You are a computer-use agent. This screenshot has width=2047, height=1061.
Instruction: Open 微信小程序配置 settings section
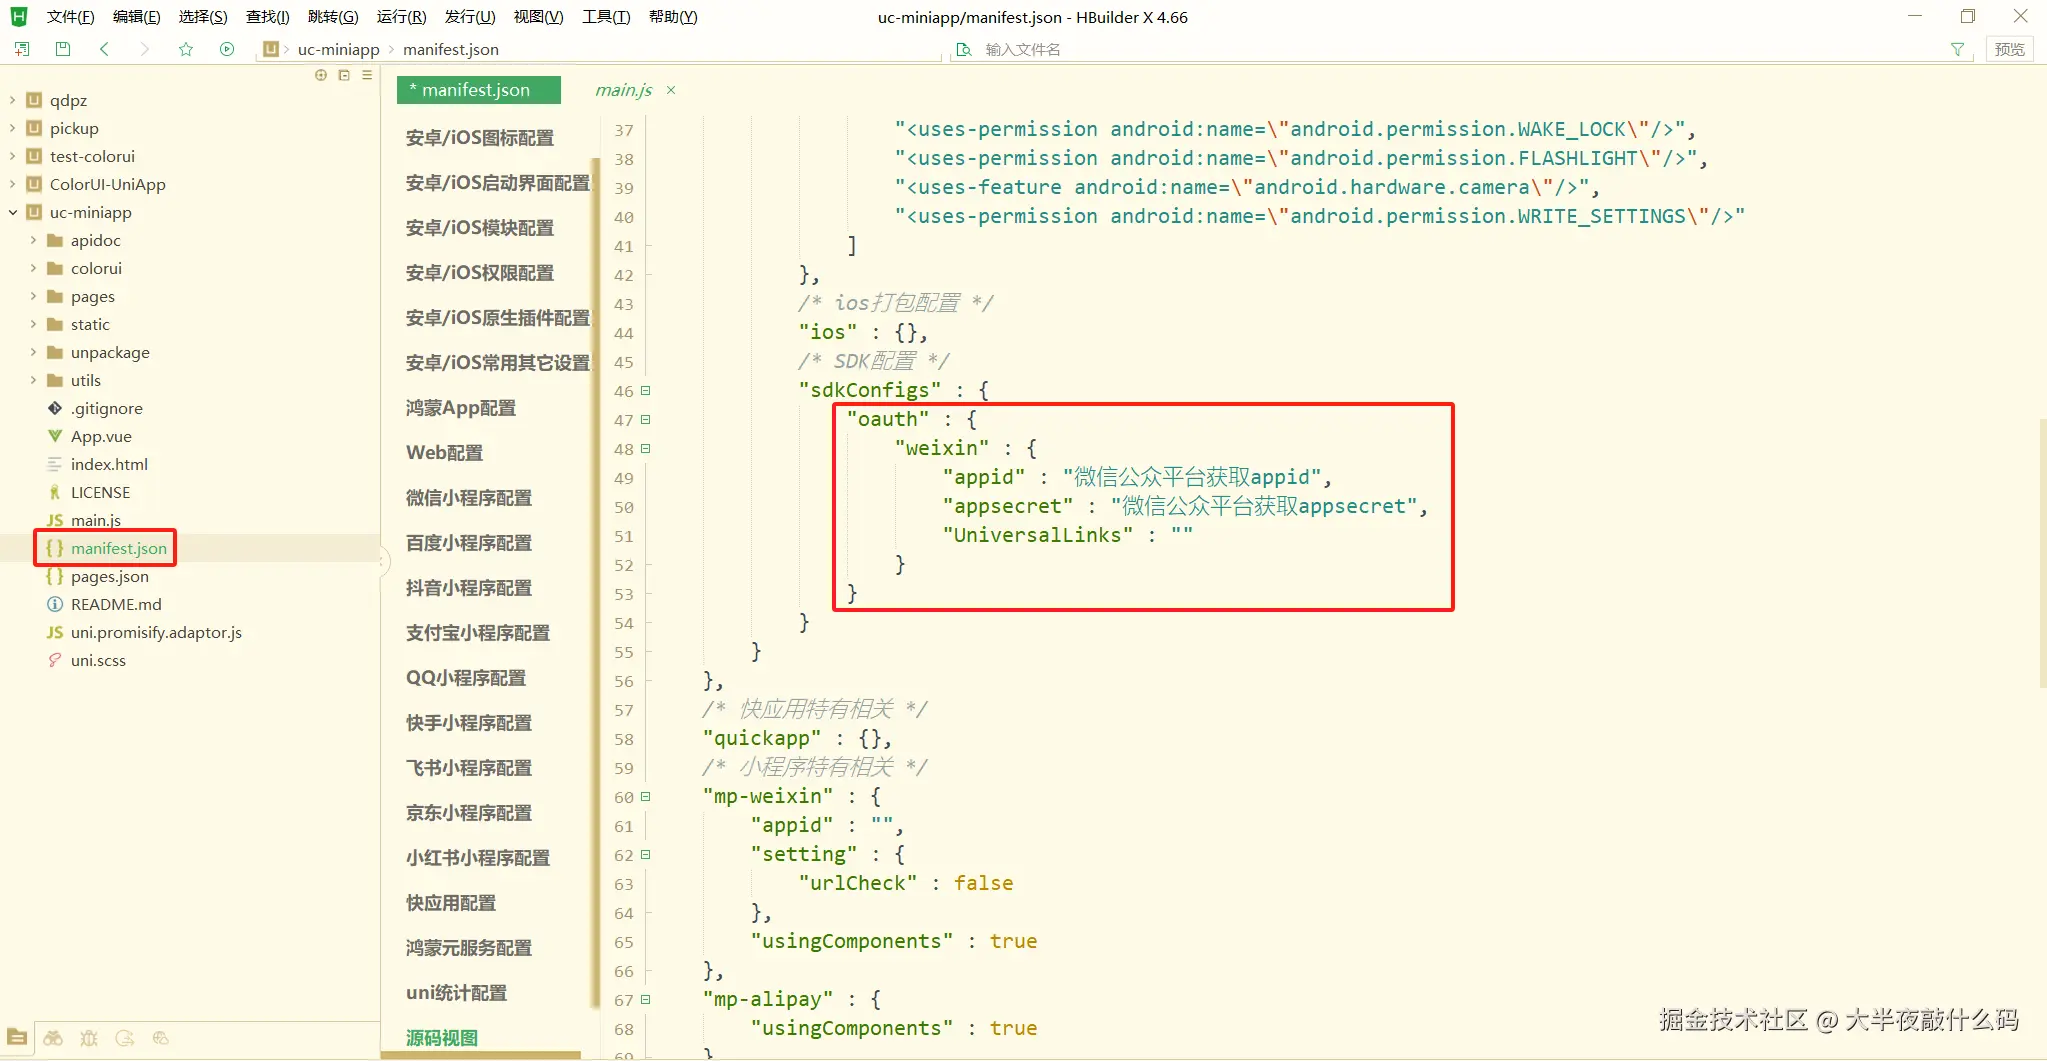coord(469,498)
